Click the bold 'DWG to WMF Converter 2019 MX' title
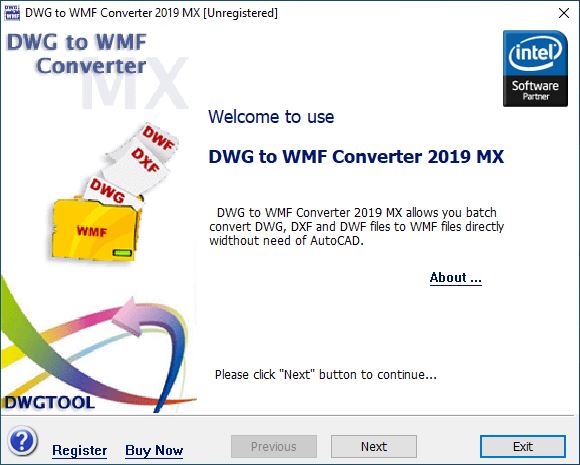580x465 pixels. (356, 156)
